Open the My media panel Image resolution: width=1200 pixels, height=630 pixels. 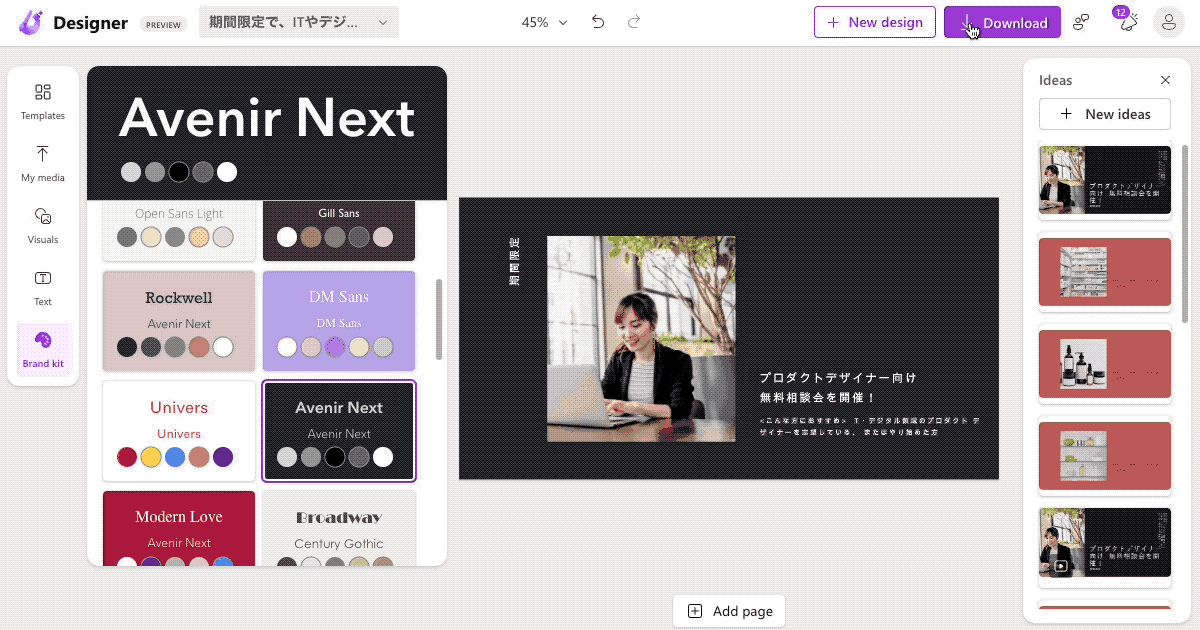(x=42, y=163)
